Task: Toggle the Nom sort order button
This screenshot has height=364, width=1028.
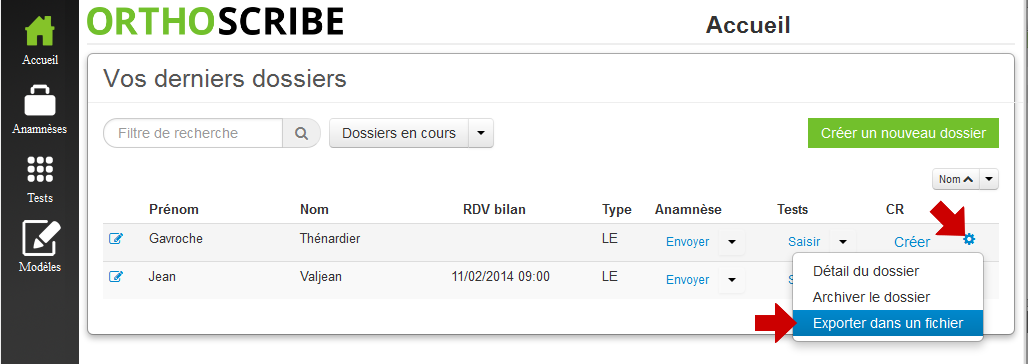Action: 957,179
